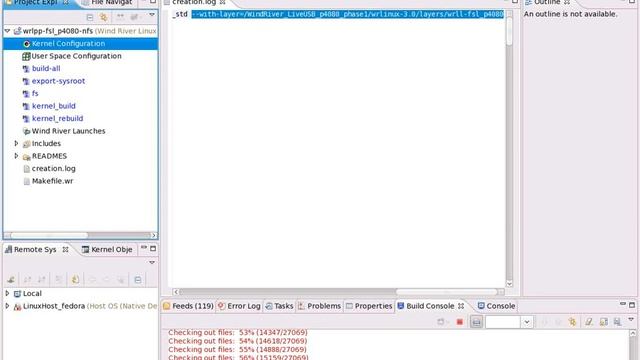
Task: Select the fs build target
Action: (35, 93)
